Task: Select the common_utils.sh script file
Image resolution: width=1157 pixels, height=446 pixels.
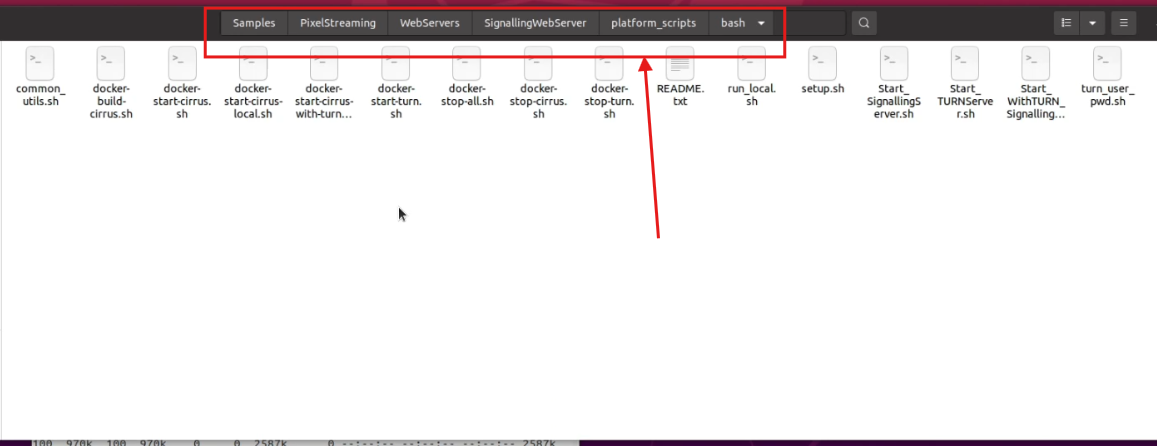Action: coord(39,63)
